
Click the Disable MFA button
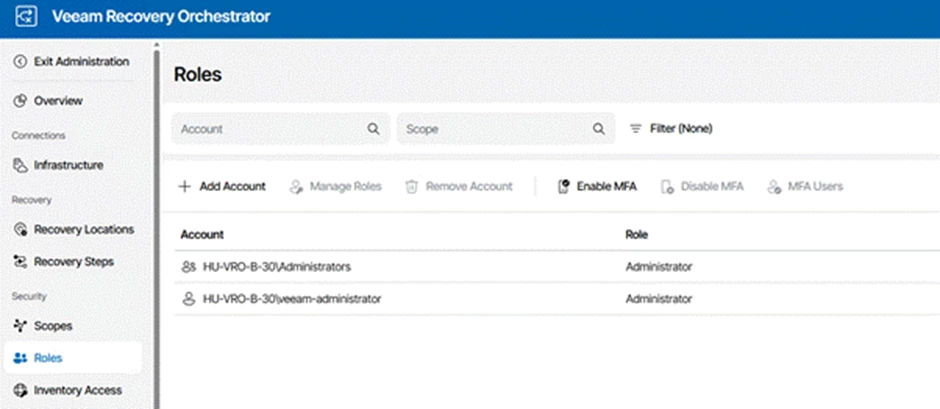702,187
